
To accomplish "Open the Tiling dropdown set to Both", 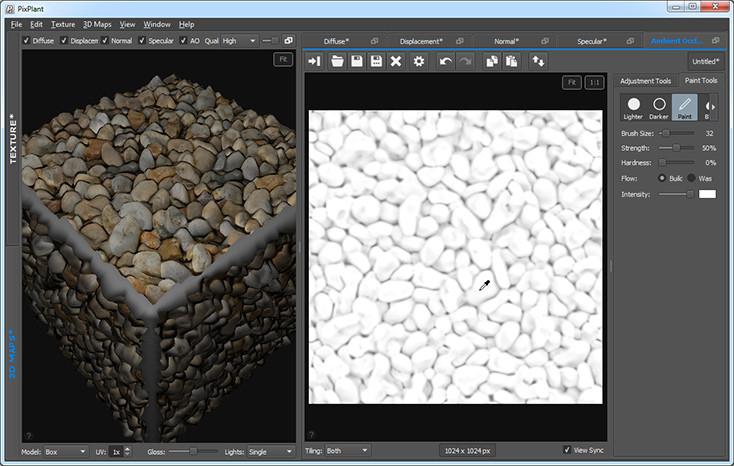I will click(x=347, y=451).
